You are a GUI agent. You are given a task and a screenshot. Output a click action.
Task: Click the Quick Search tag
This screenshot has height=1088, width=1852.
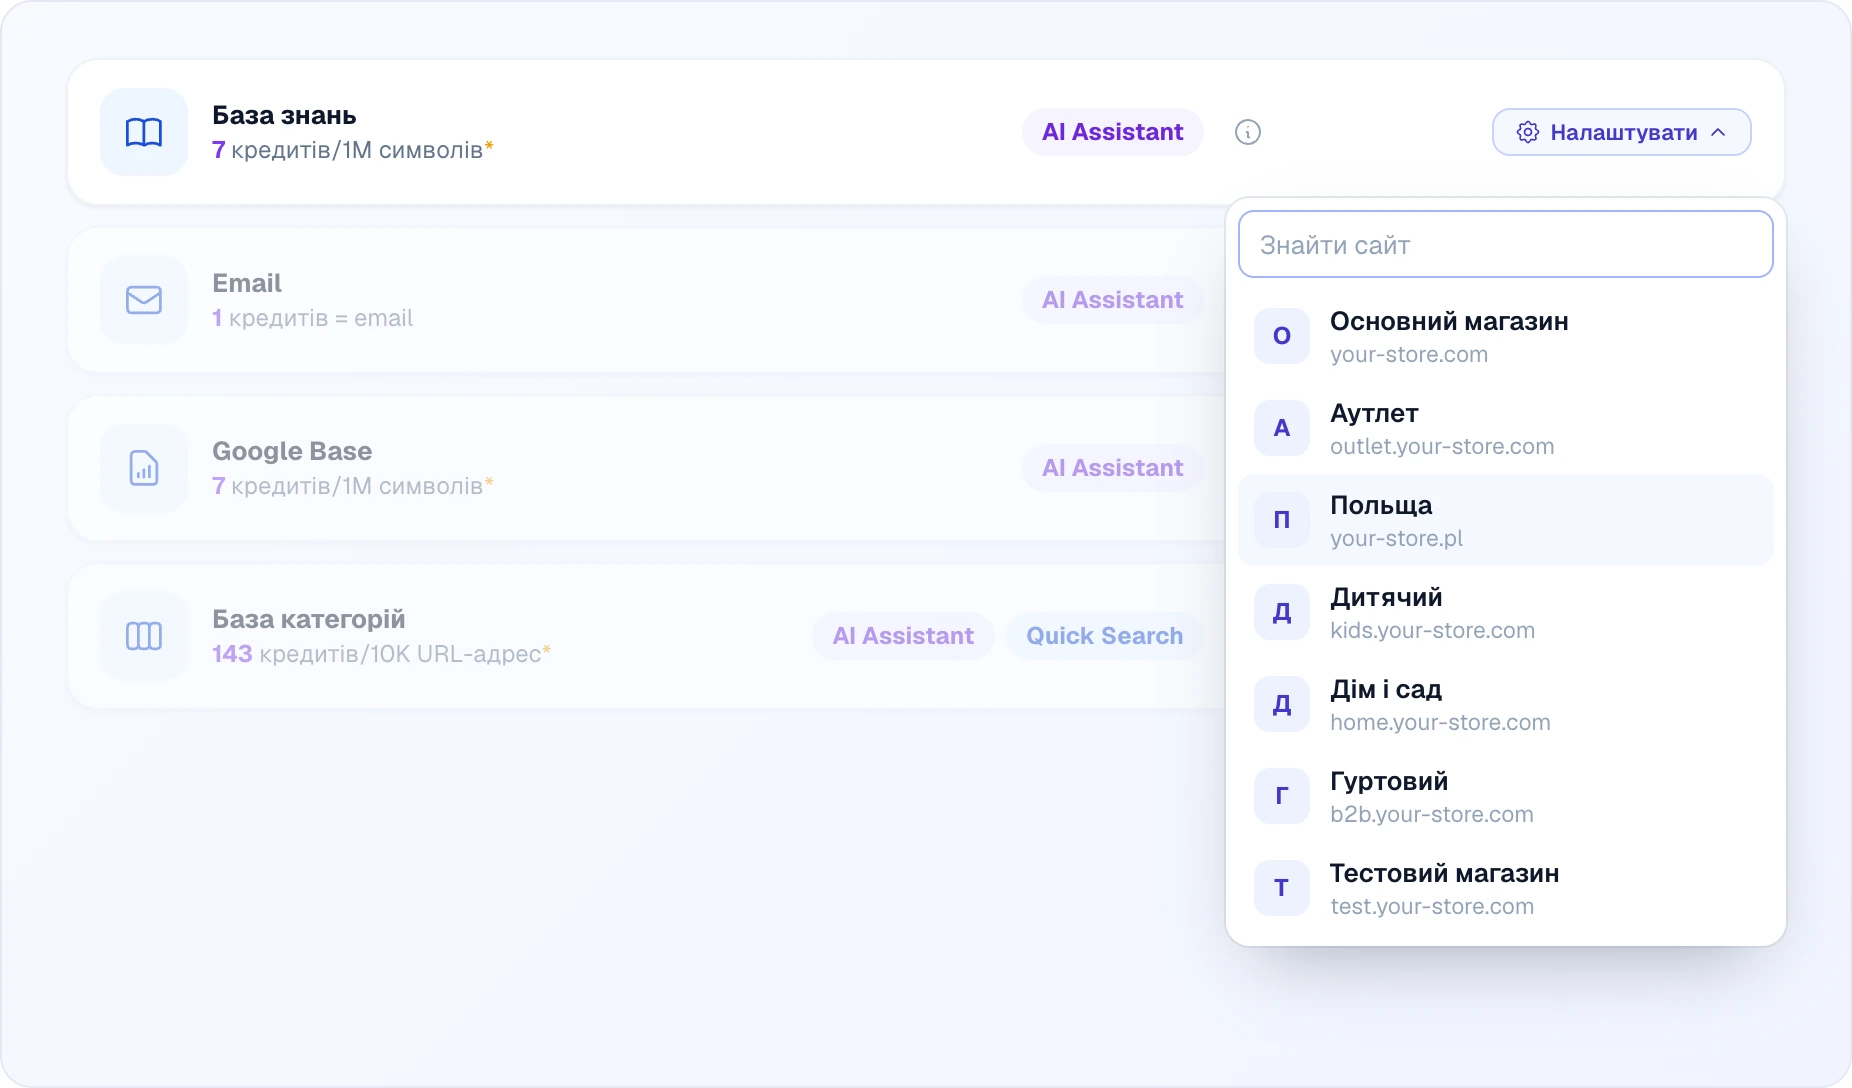click(x=1105, y=636)
